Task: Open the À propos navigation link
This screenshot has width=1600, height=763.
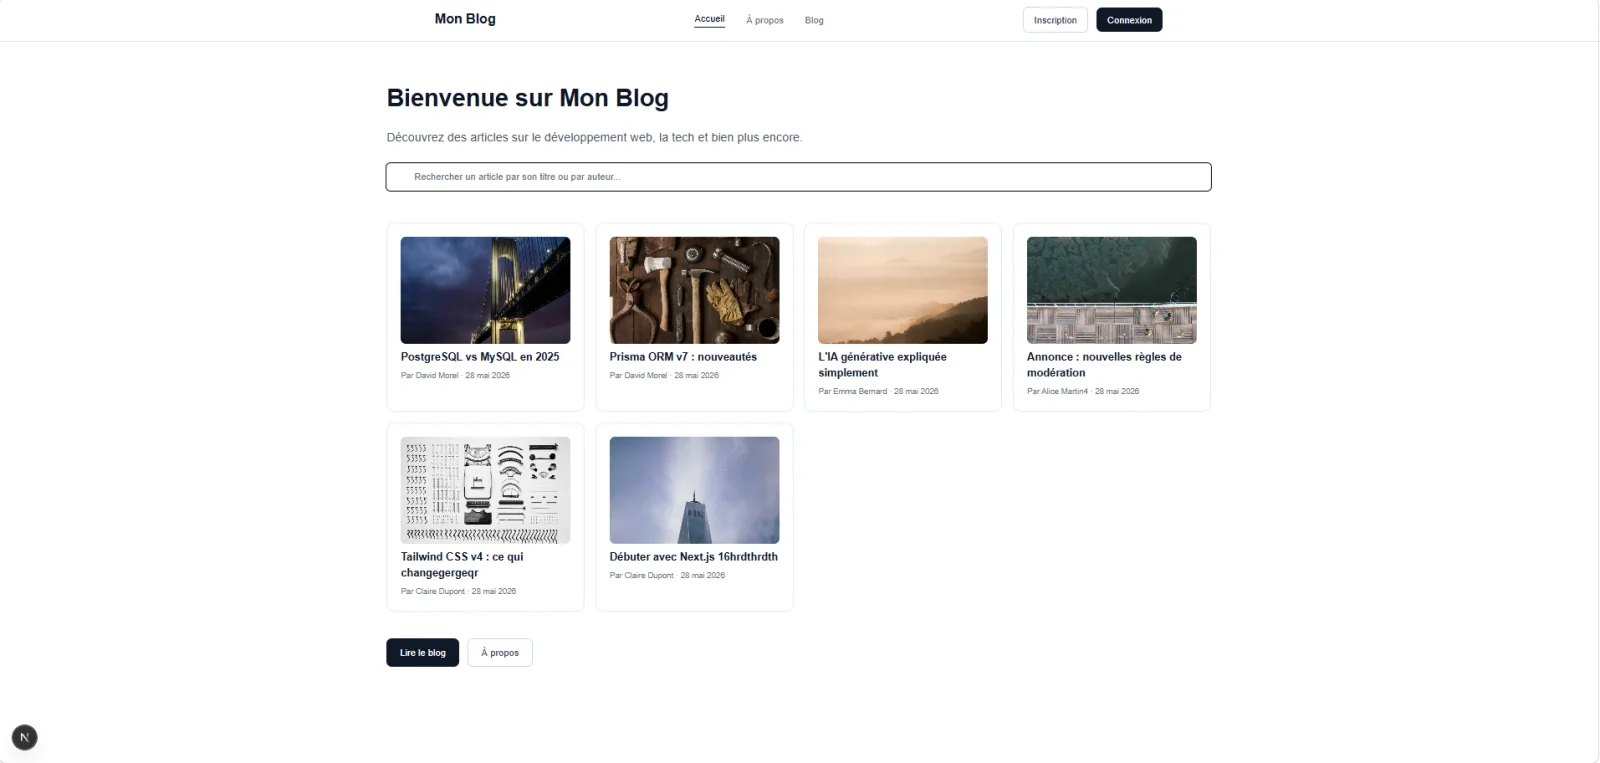Action: pos(765,20)
